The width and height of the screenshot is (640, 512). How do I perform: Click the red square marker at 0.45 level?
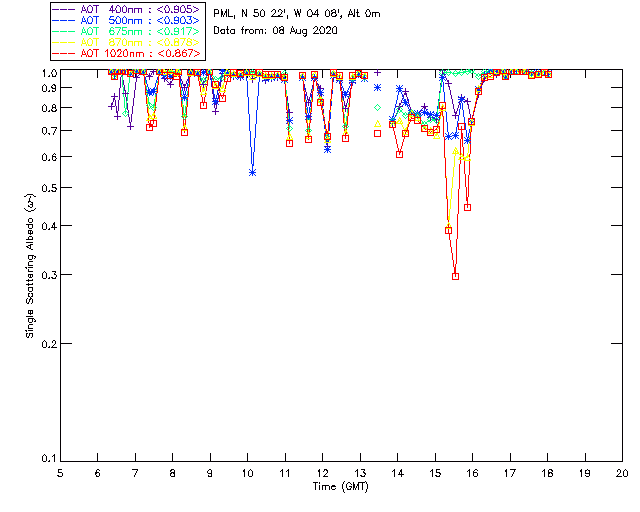[468, 207]
